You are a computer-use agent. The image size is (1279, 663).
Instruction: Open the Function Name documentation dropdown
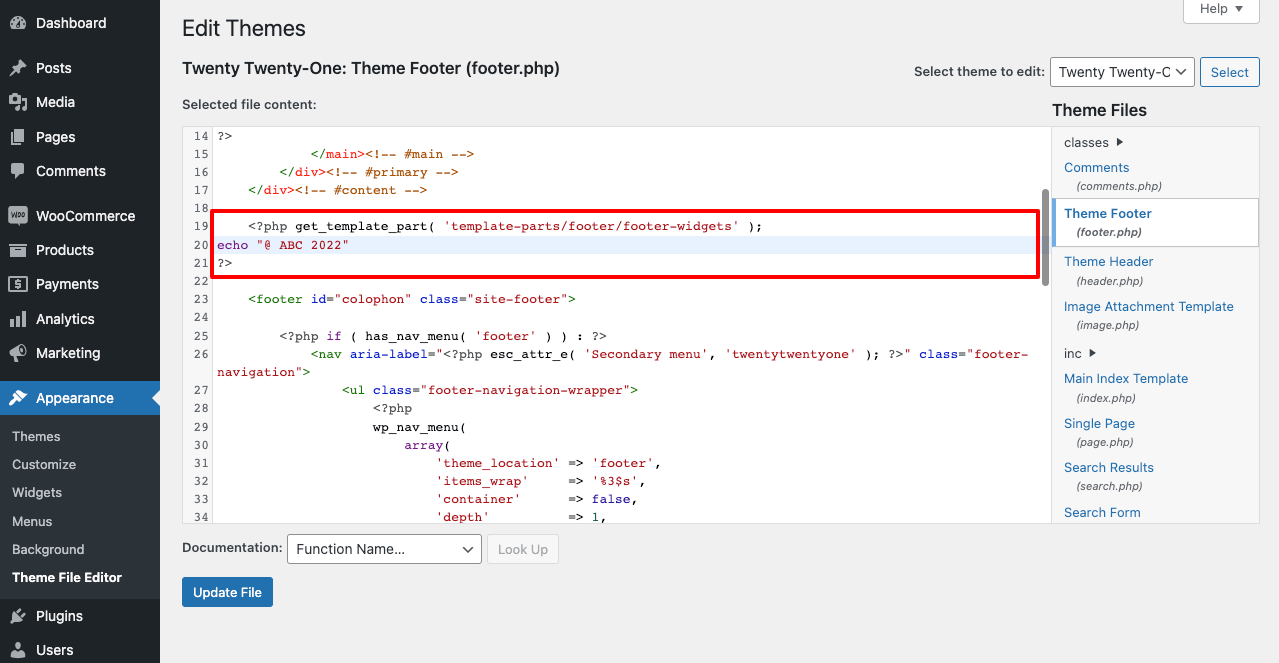pyautogui.click(x=385, y=549)
